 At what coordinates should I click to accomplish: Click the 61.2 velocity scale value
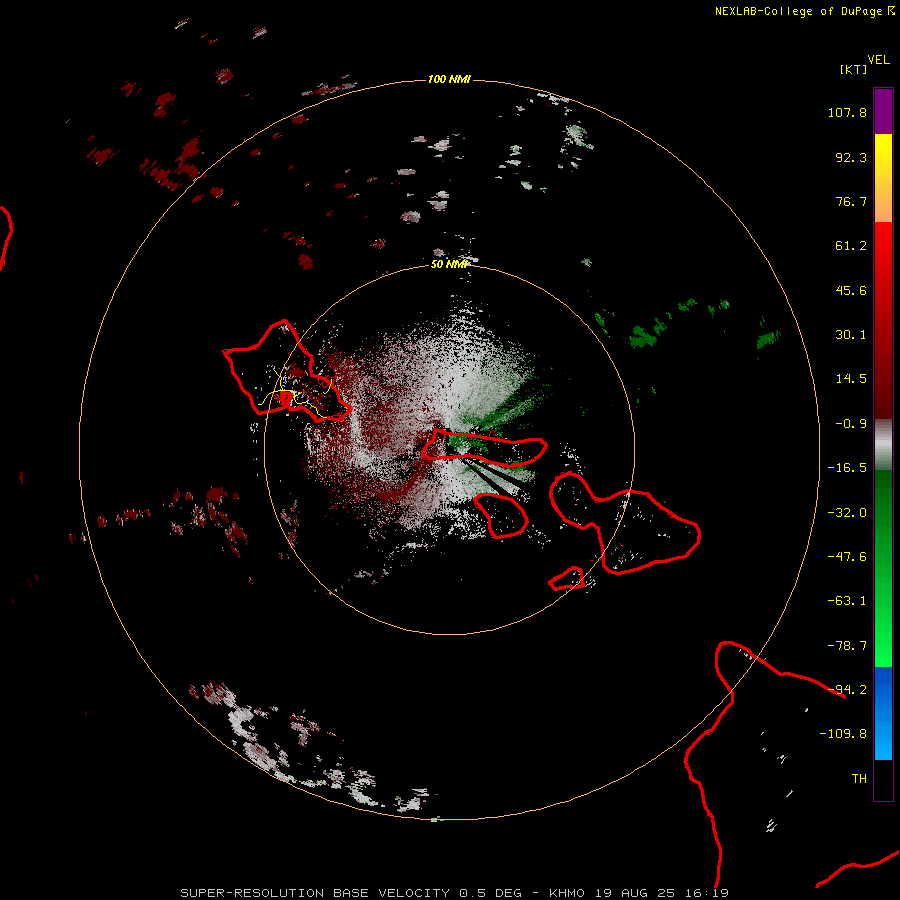(x=851, y=246)
